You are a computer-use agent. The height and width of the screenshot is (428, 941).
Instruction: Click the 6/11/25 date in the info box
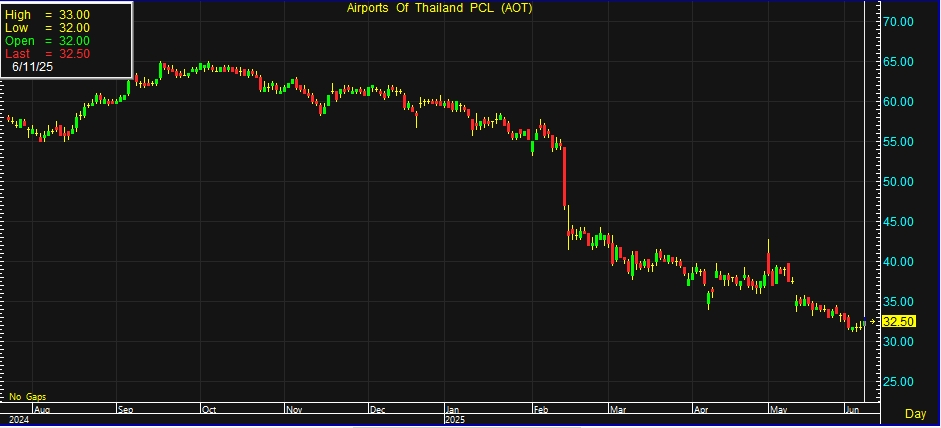click(x=32, y=67)
